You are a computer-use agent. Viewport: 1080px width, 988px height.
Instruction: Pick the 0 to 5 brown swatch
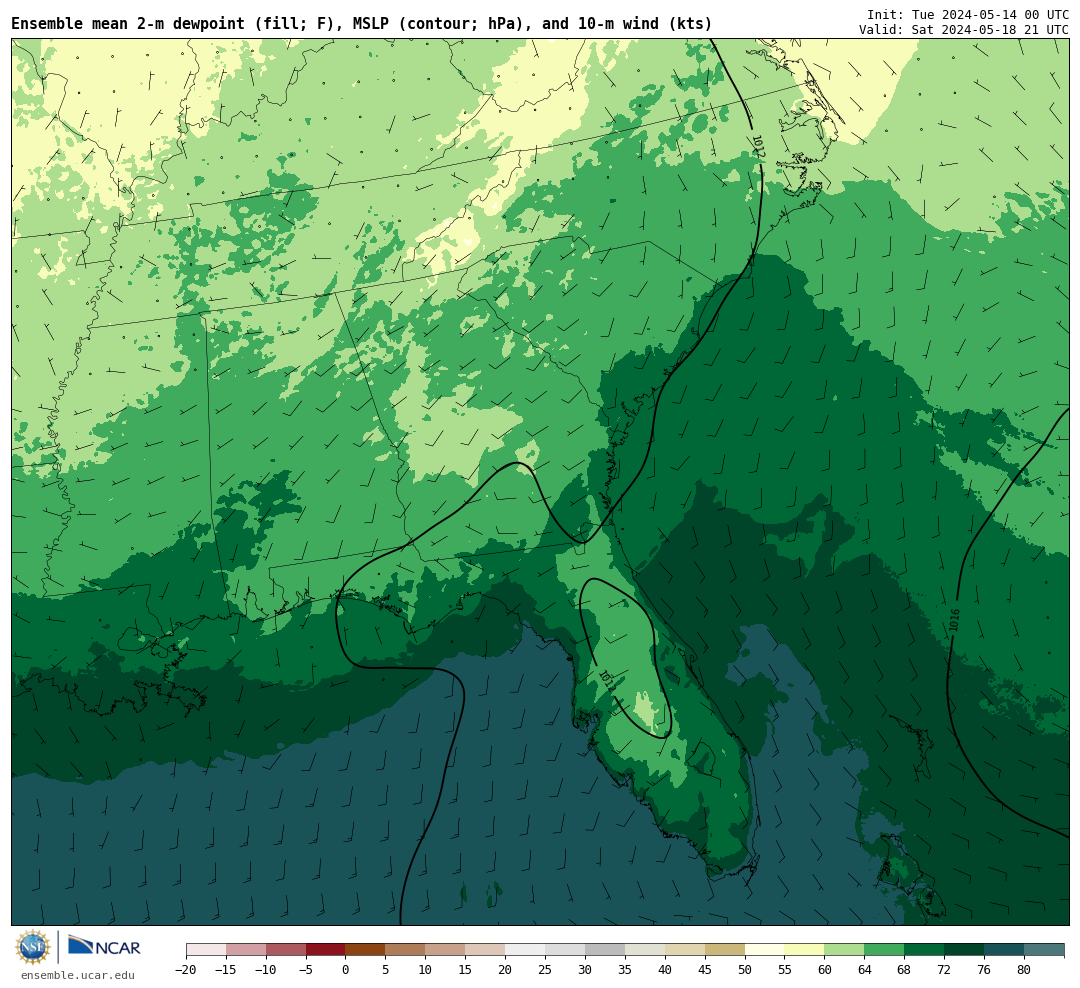[366, 950]
